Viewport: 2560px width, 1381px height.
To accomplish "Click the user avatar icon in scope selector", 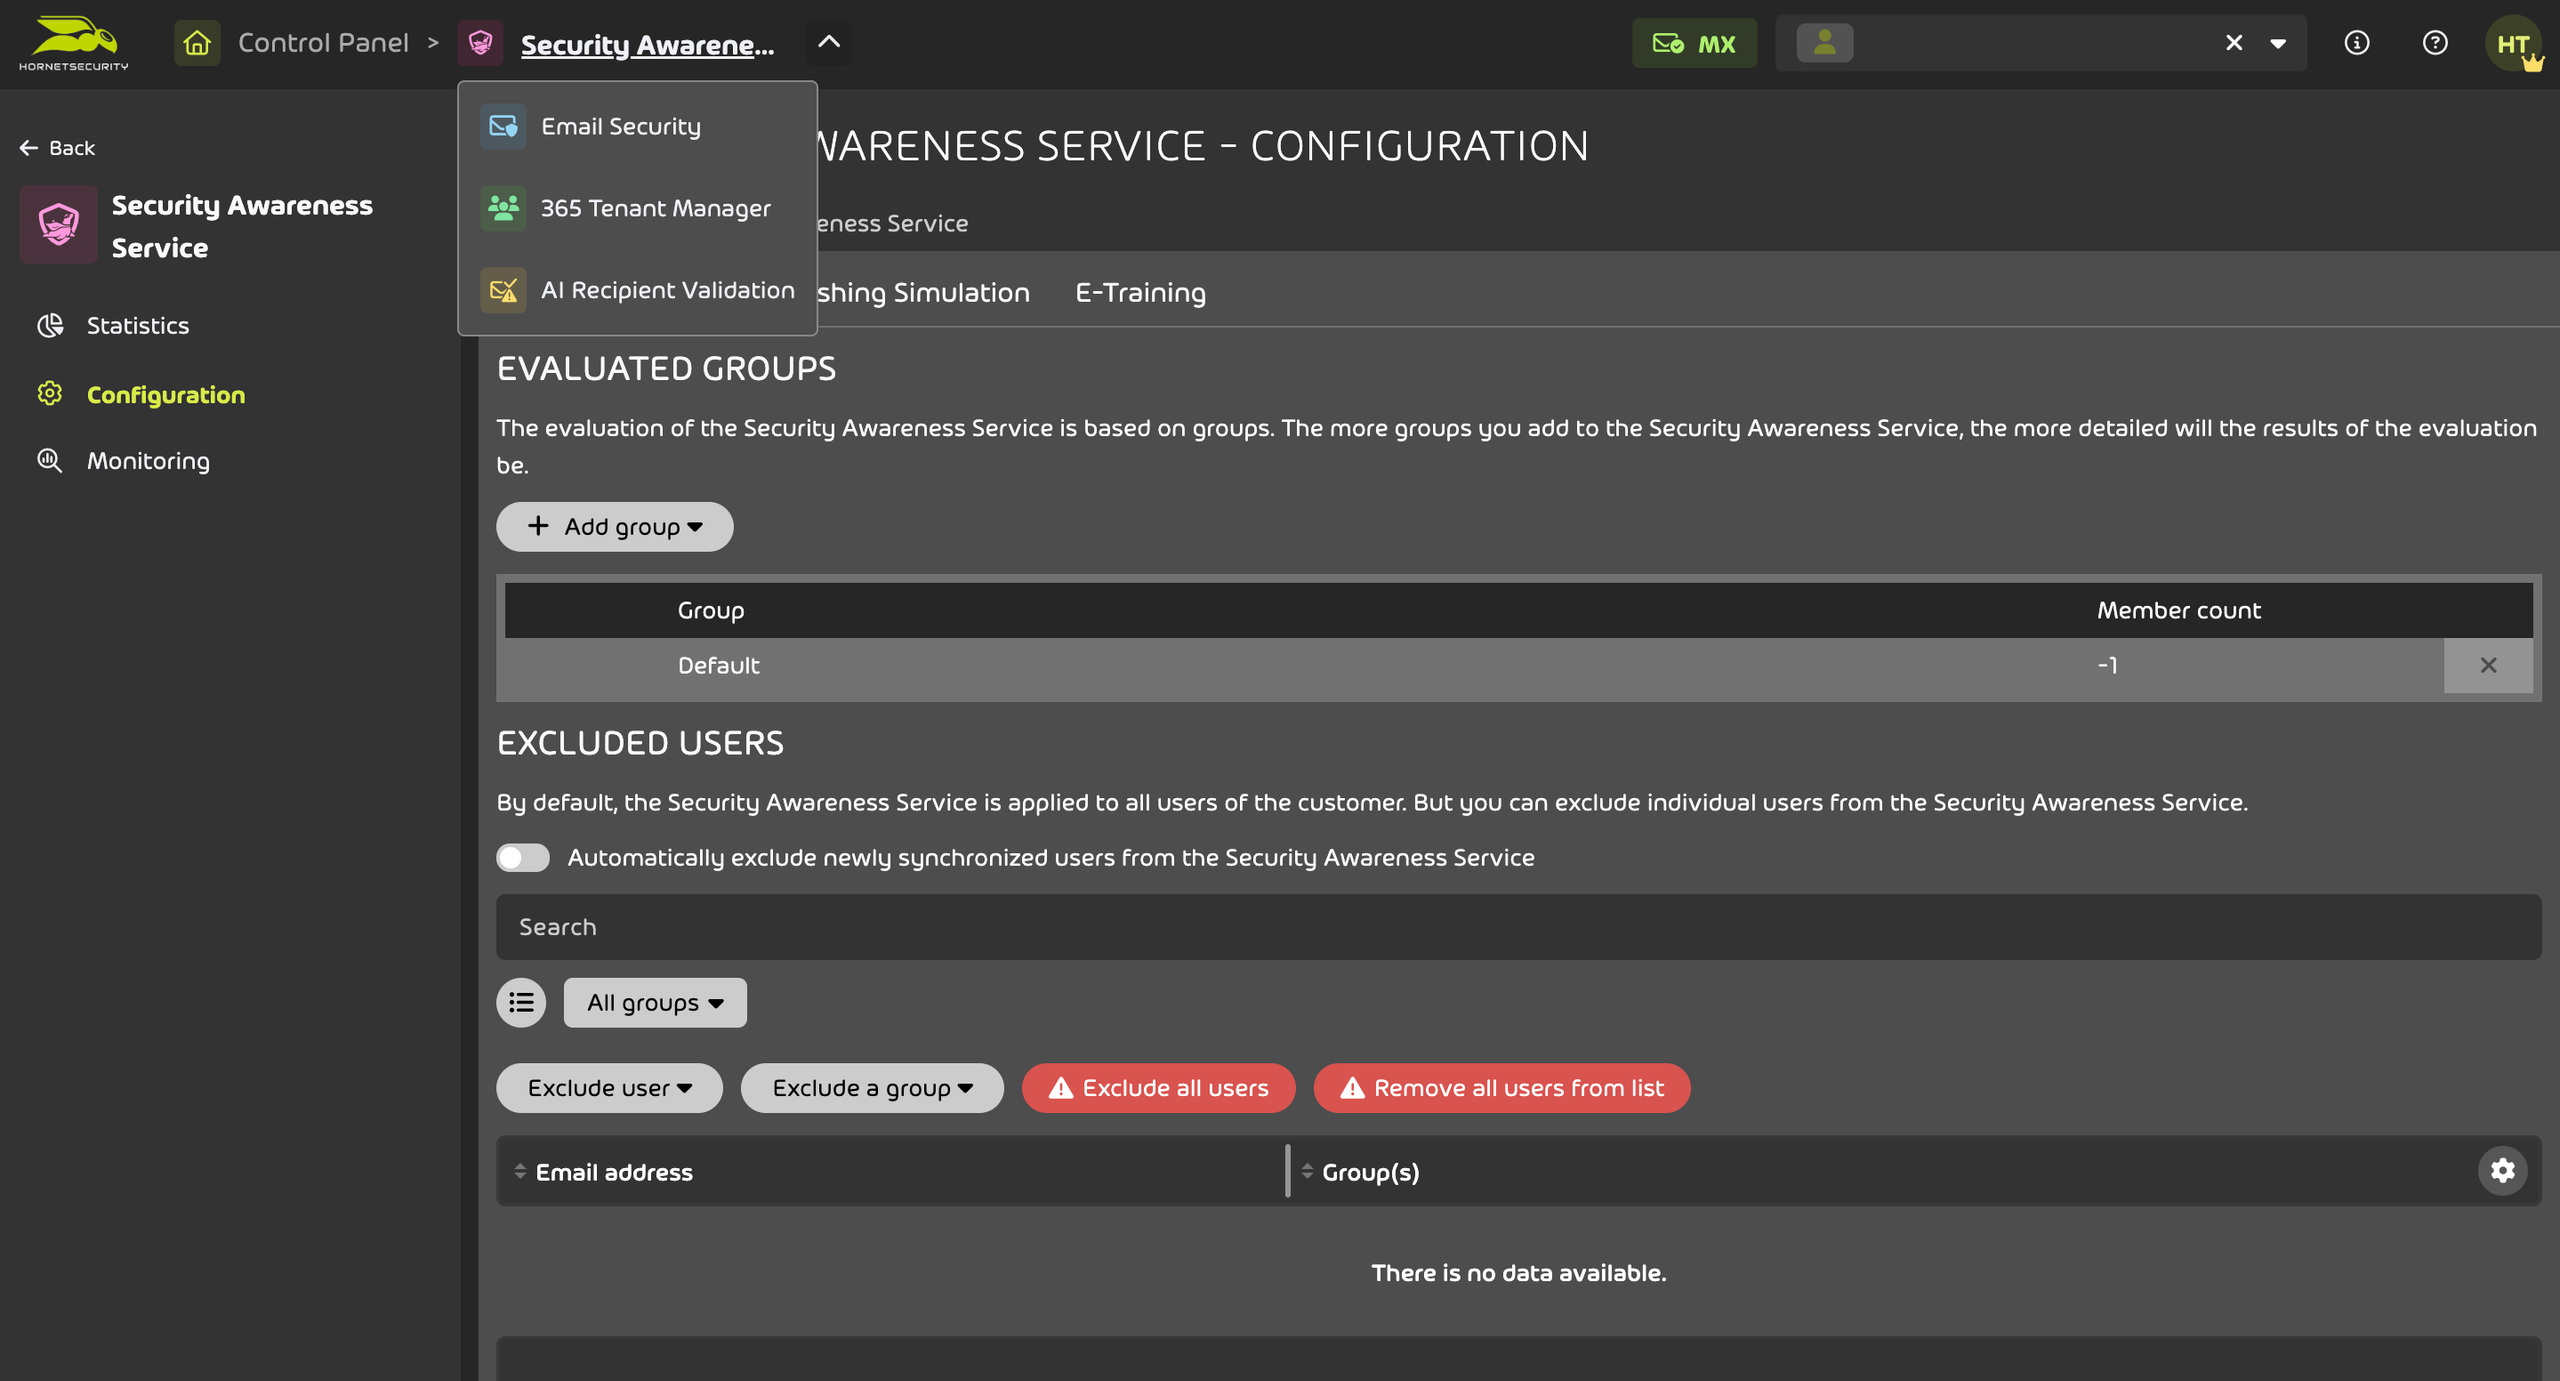I will (1825, 43).
